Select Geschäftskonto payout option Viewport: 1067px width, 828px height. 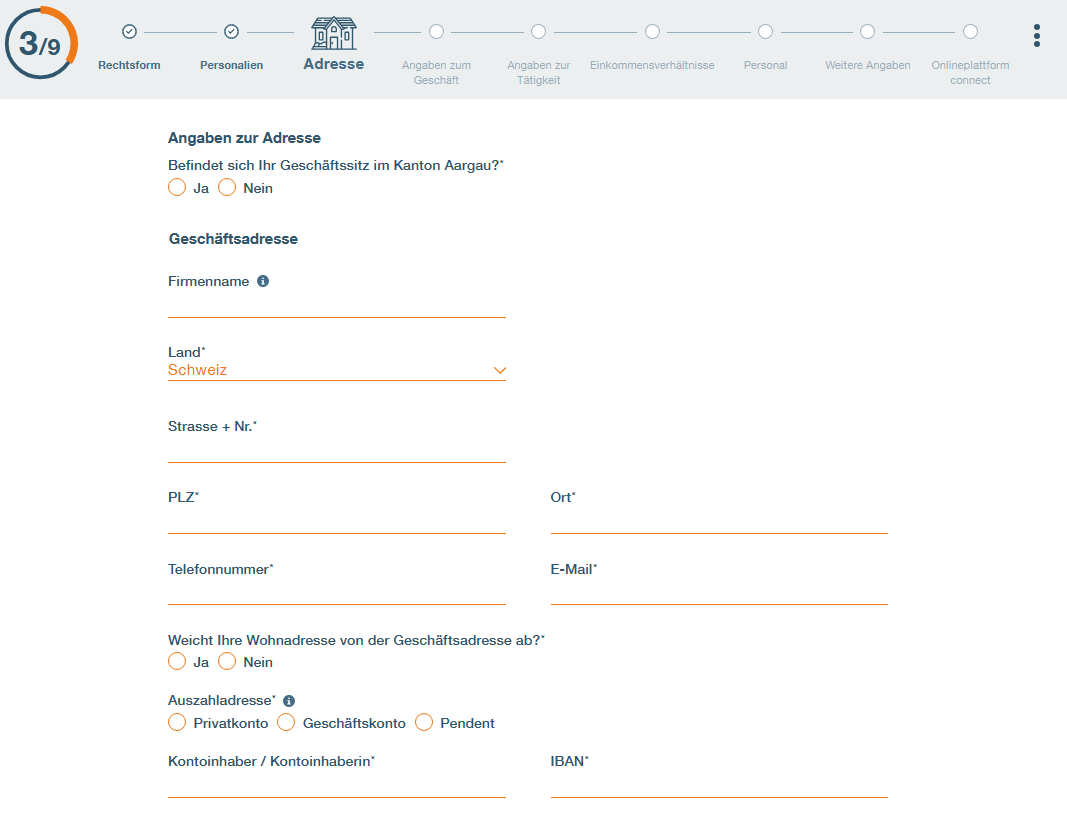[x=286, y=722]
